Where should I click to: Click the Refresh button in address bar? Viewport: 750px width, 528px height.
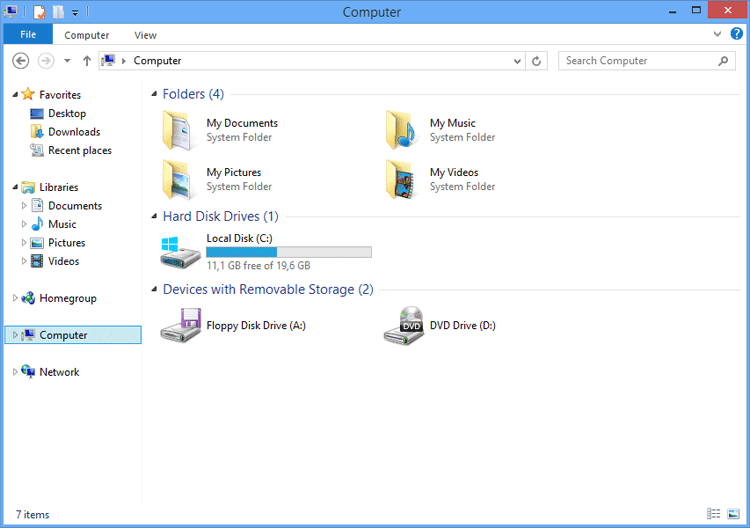537,61
